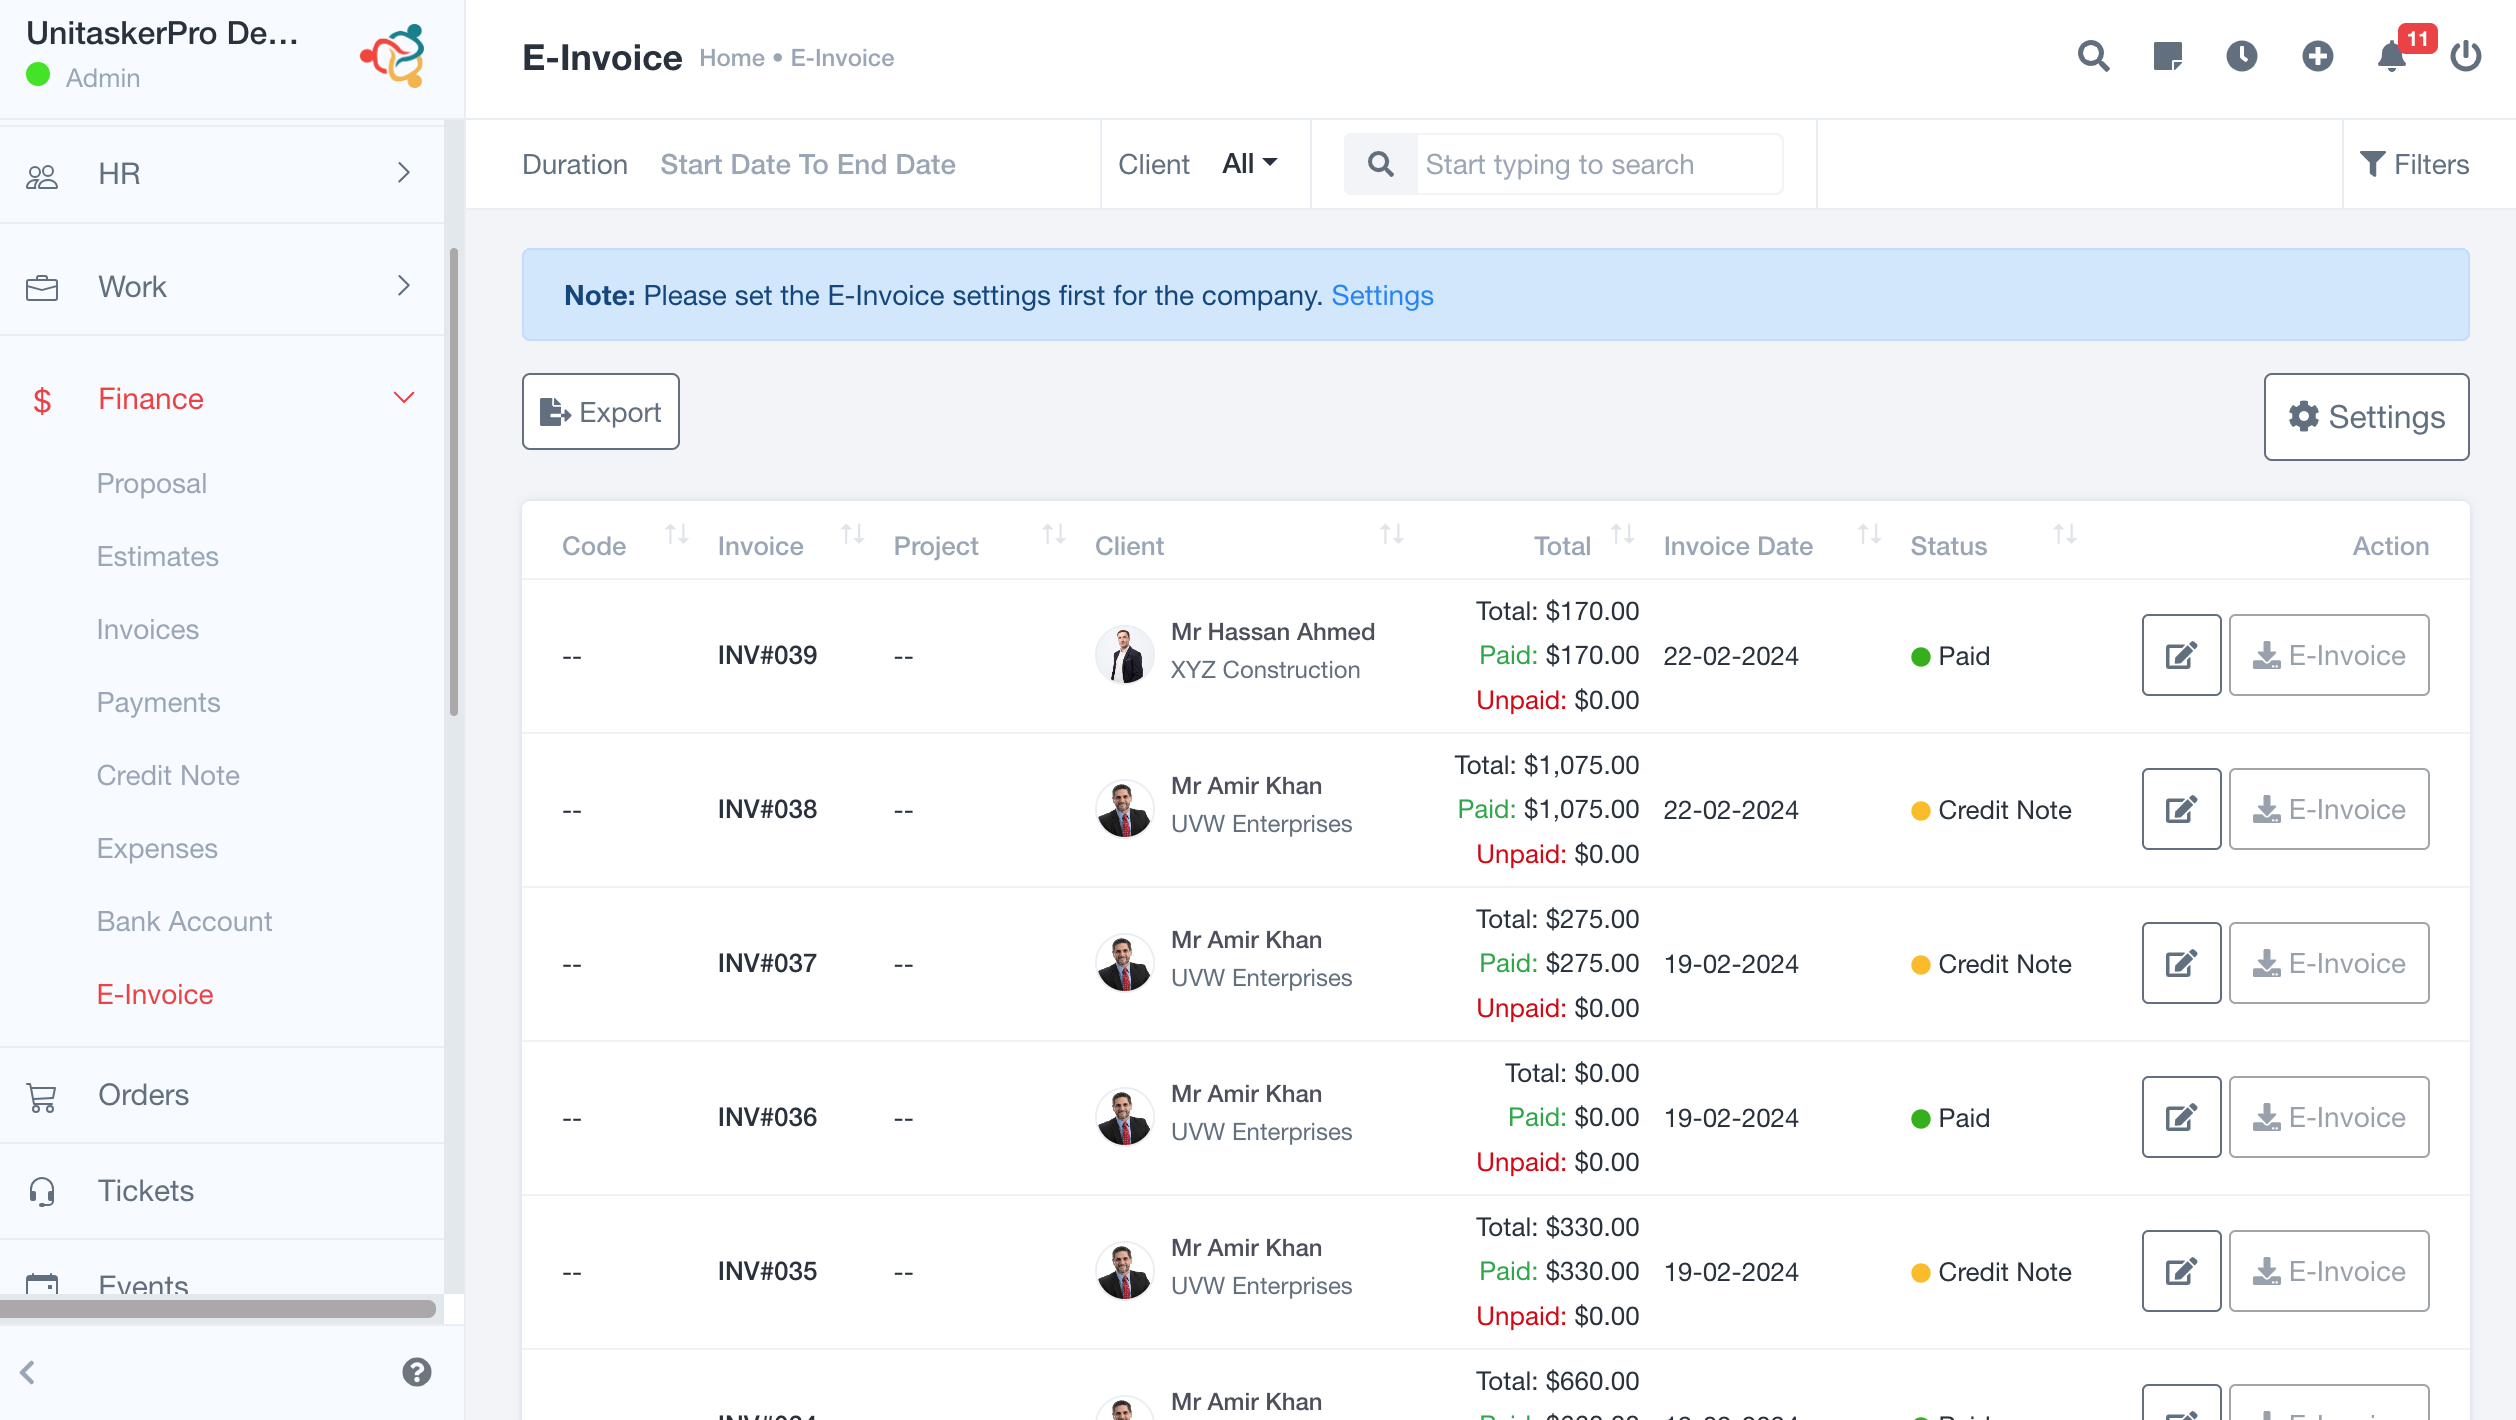Sort table by Total column arrows
The width and height of the screenshot is (2516, 1420).
(x=1623, y=534)
